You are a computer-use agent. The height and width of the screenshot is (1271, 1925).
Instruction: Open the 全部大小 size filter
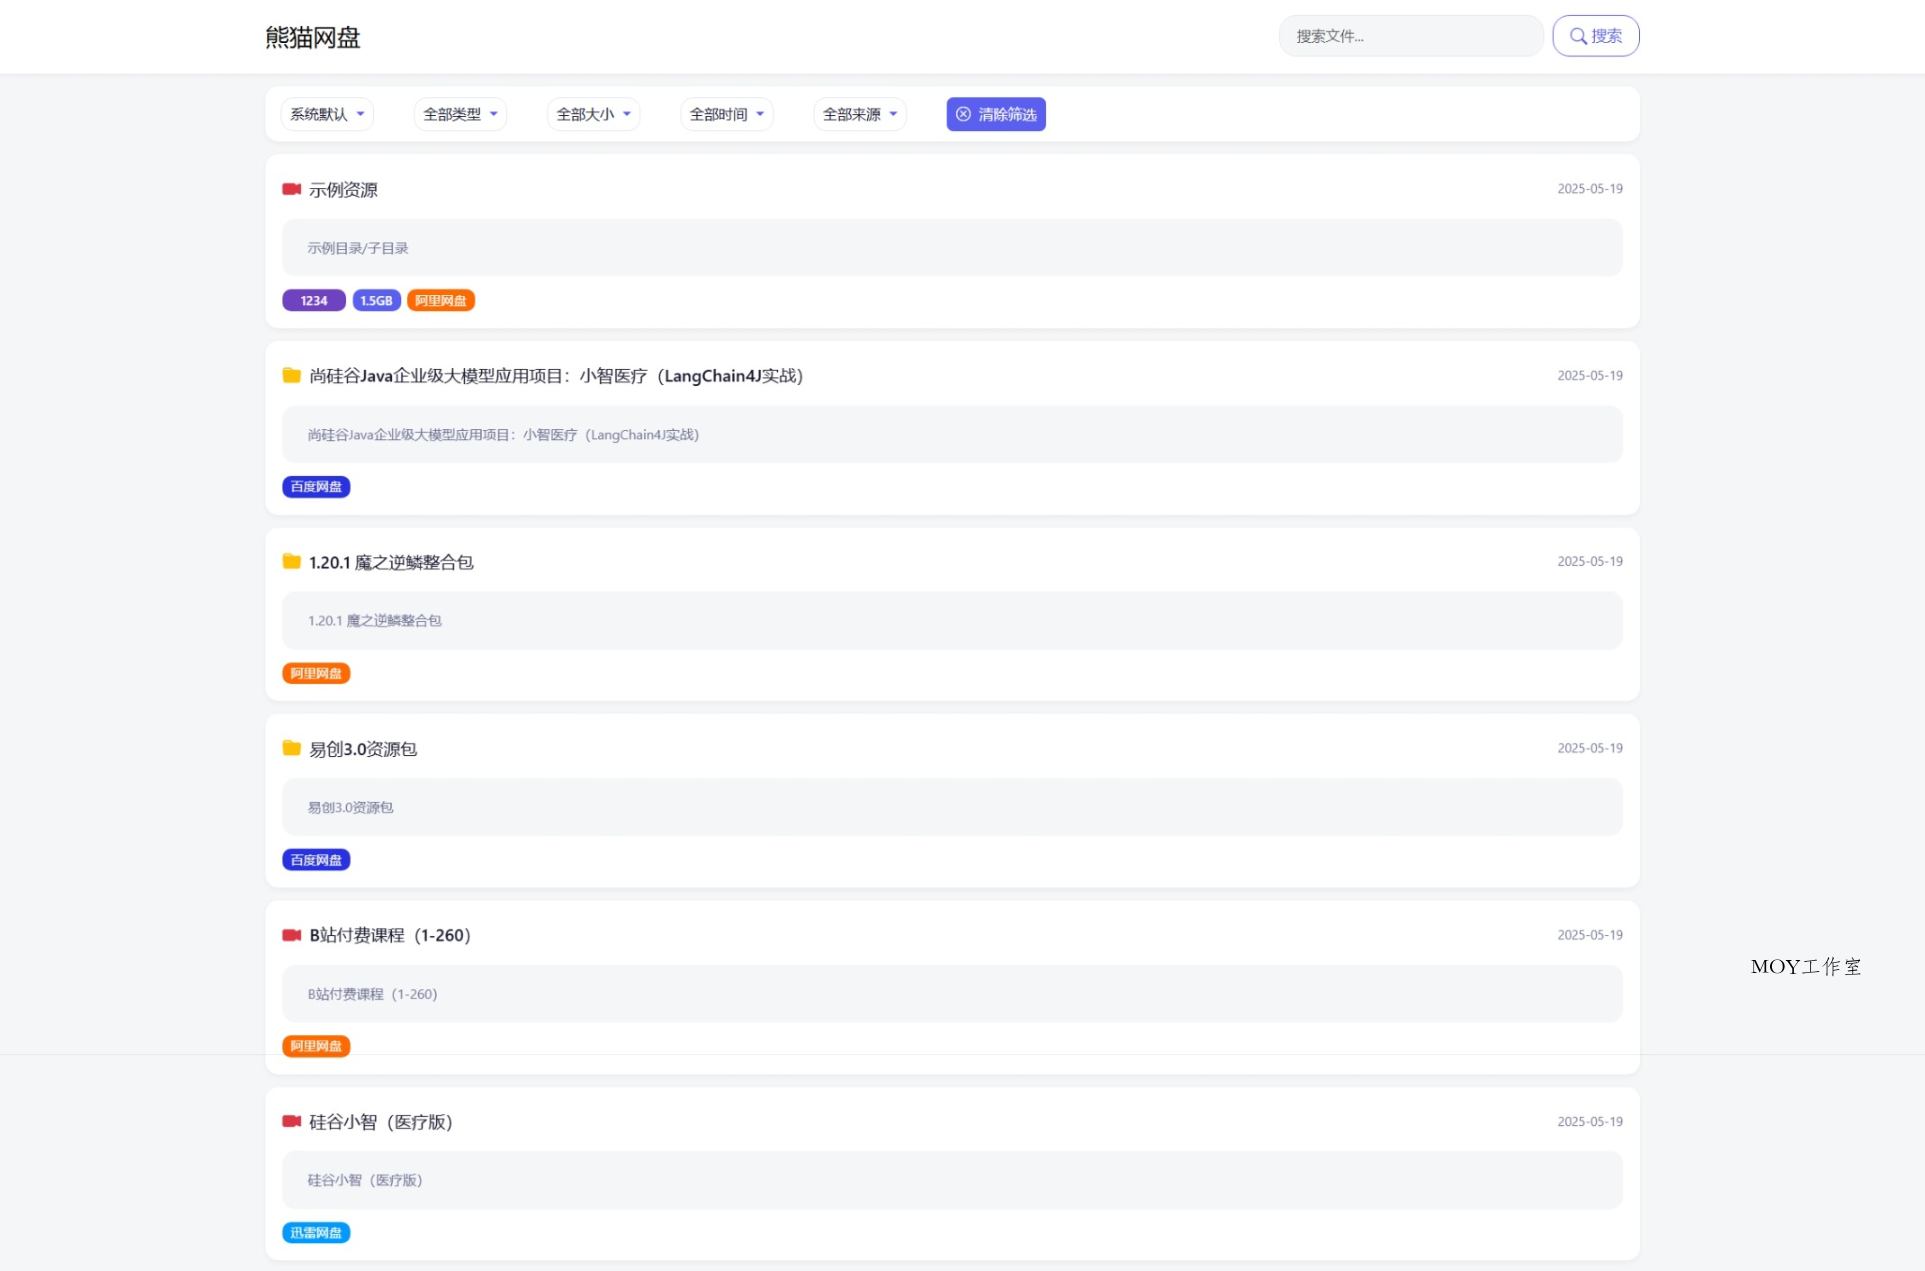click(x=593, y=114)
